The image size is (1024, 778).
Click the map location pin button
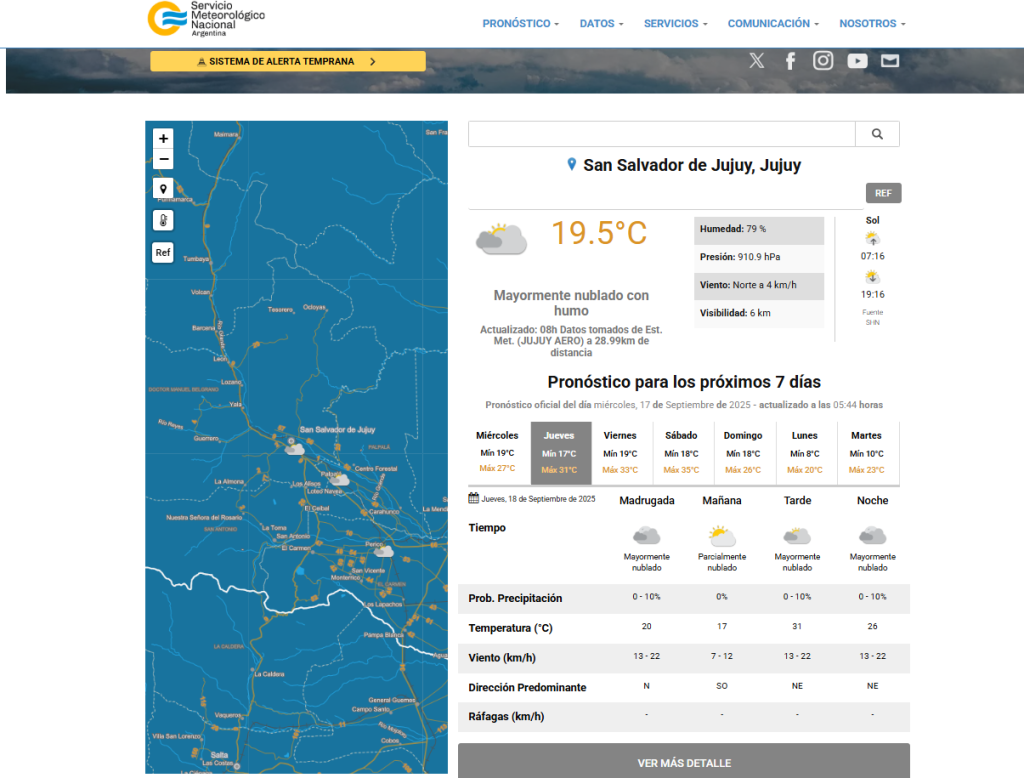pyautogui.click(x=164, y=189)
